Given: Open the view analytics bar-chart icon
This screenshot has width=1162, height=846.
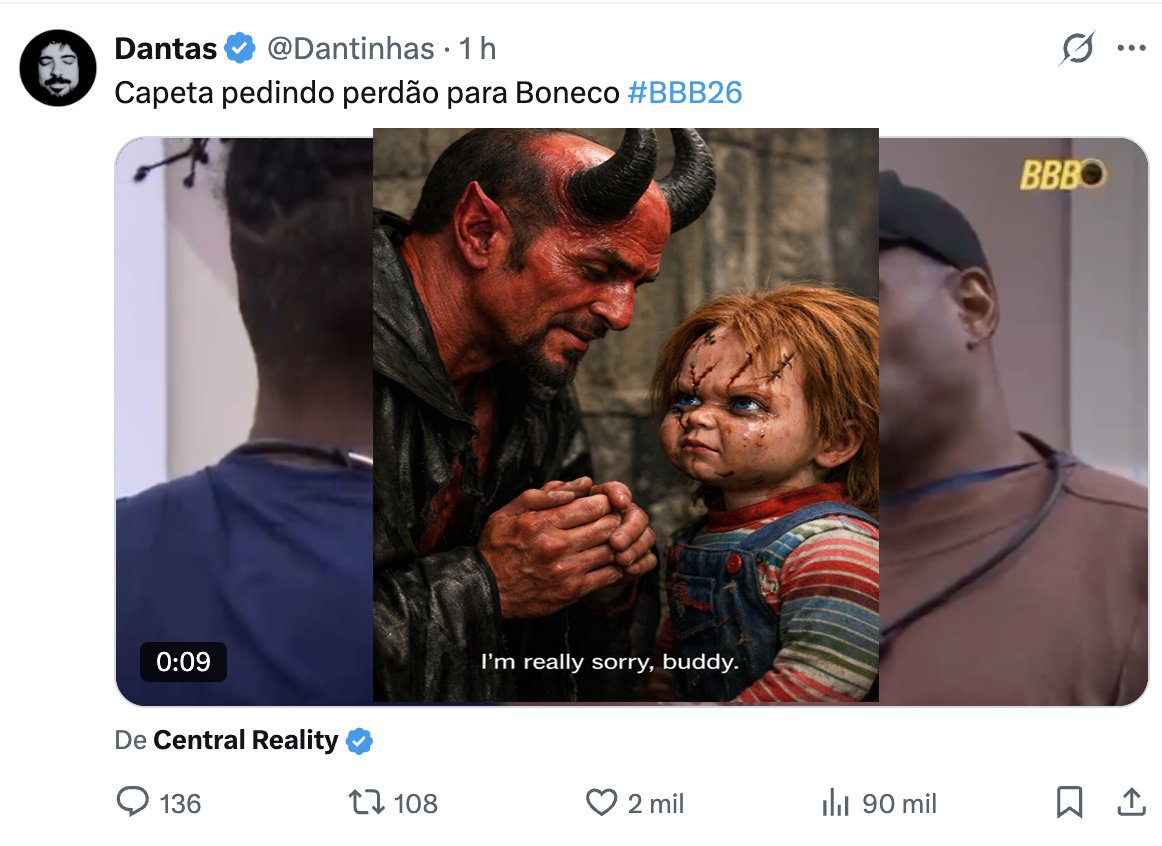Looking at the screenshot, I should [834, 802].
